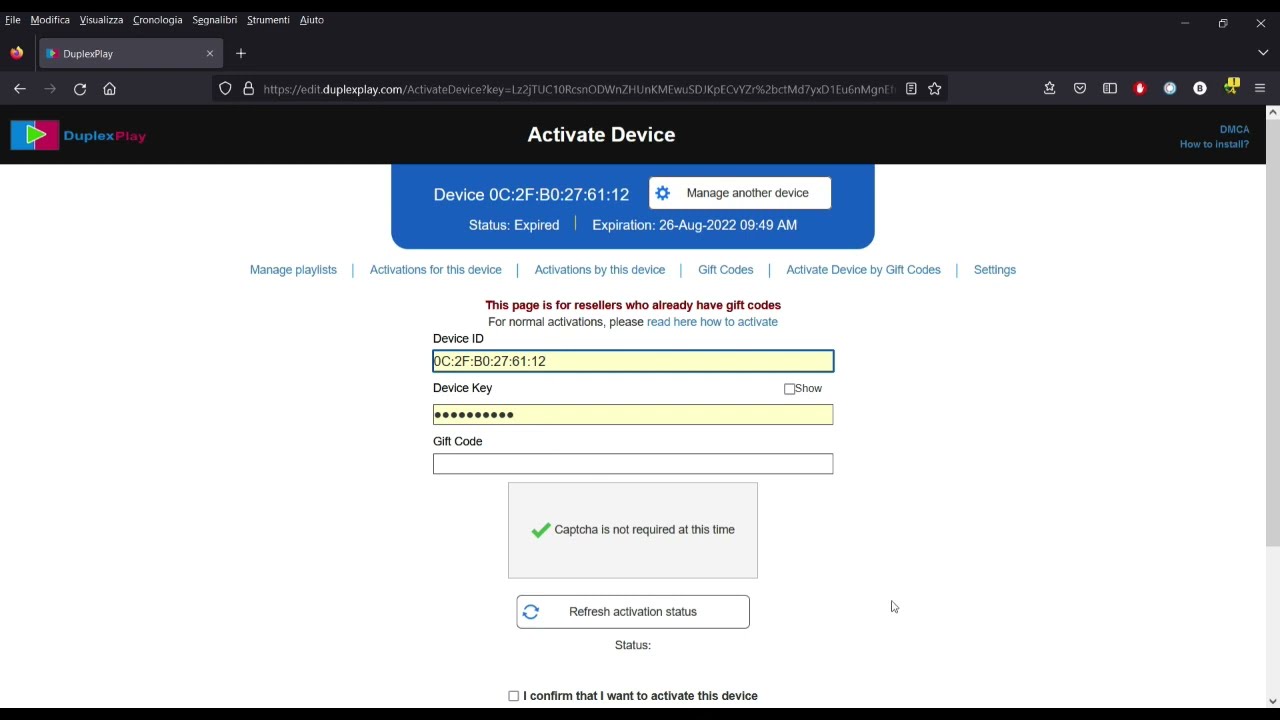Viewport: 1280px width, 720px height.
Task: Click the gear icon on Manage another device
Action: [663, 193]
